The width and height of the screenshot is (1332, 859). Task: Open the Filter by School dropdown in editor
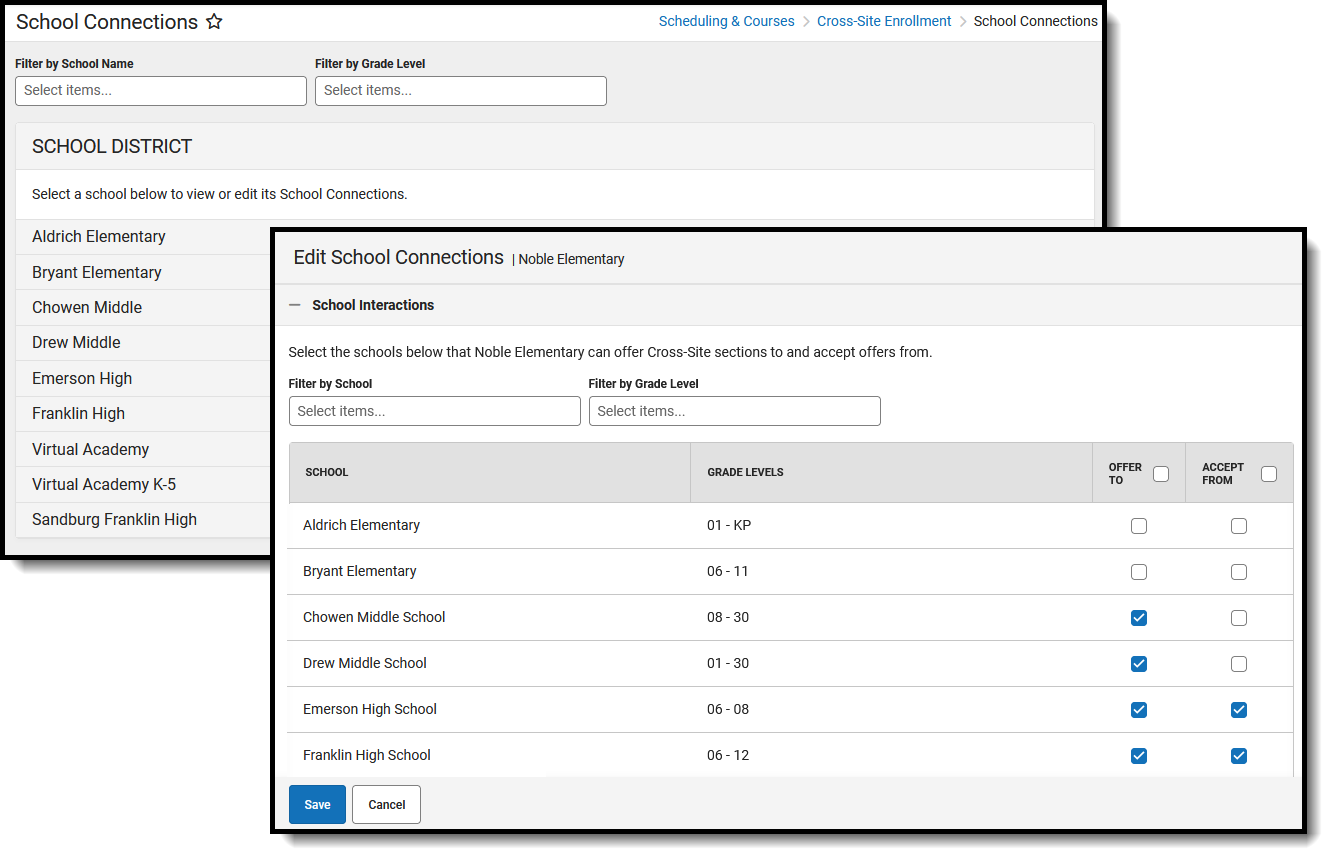click(435, 411)
